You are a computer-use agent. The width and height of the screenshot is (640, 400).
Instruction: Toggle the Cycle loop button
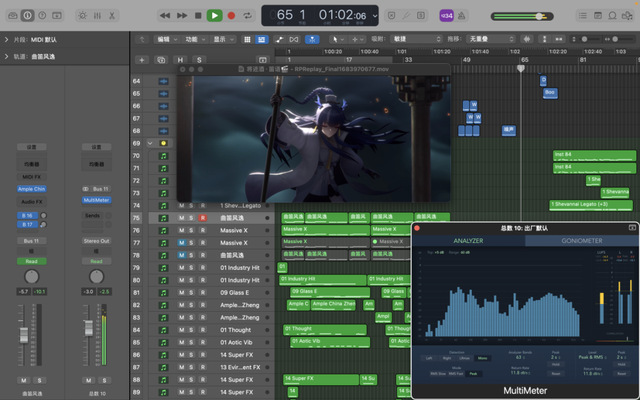coord(247,16)
